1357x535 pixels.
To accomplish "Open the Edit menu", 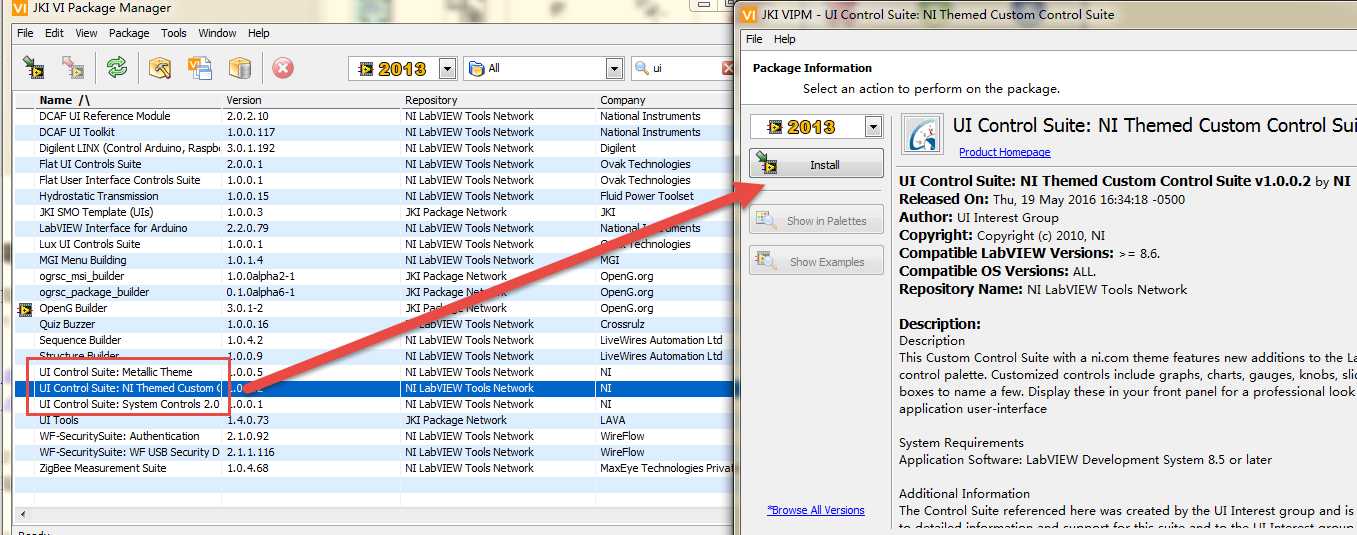I will [54, 33].
